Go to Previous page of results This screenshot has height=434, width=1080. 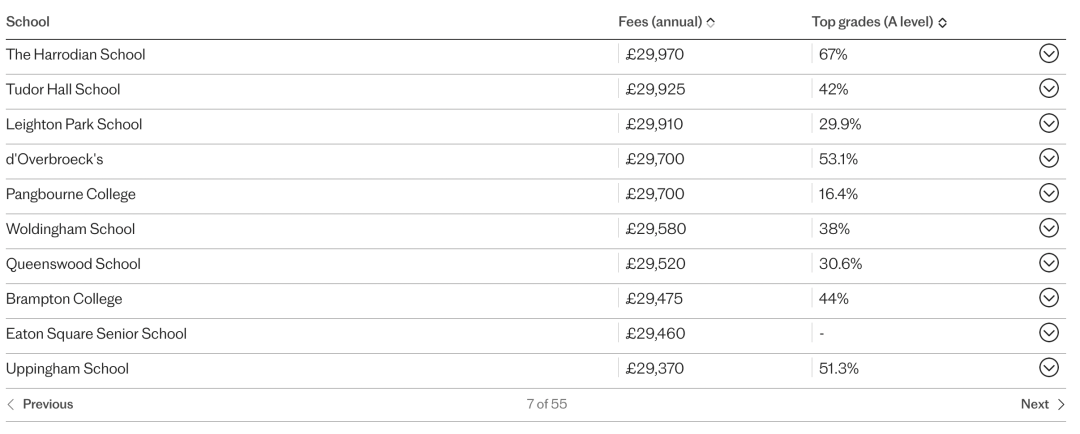pyautogui.click(x=40, y=404)
